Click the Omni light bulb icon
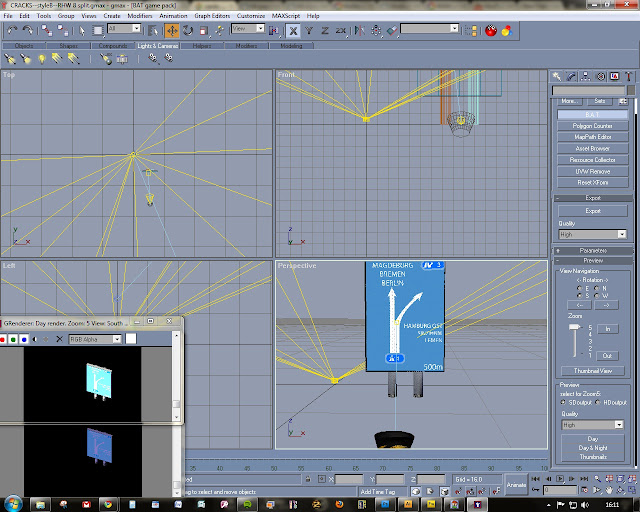This screenshot has height=512, width=640. (42, 59)
